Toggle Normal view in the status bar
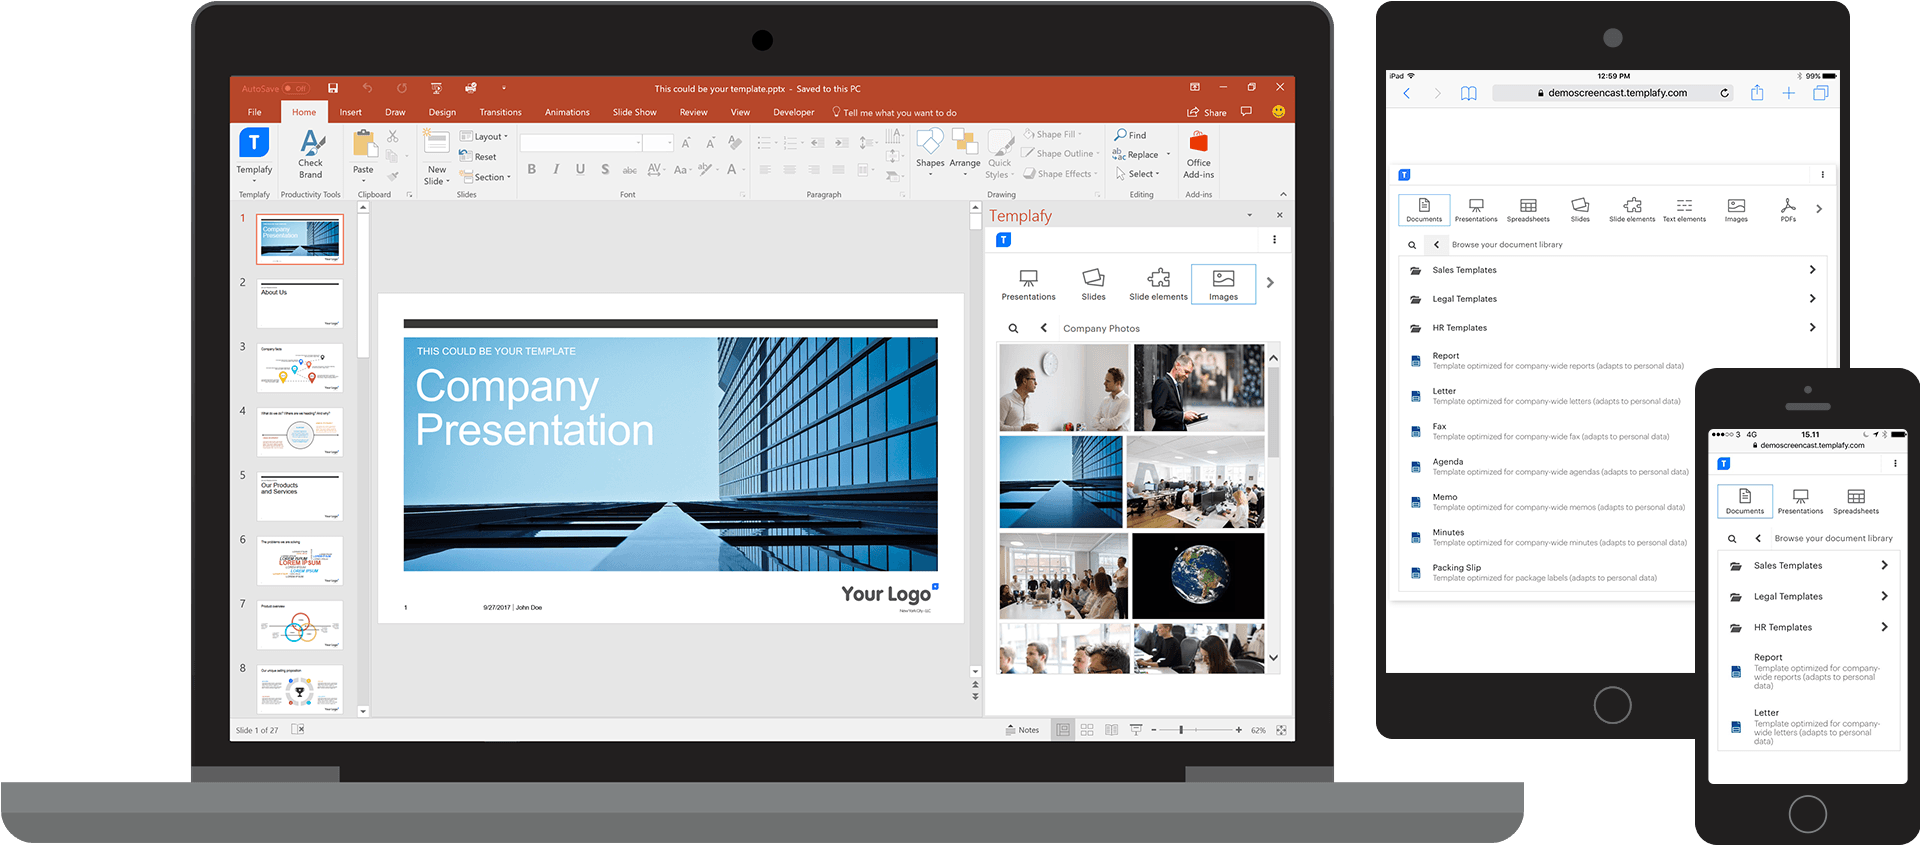Screen dimensions: 1920x845 pos(1062,730)
